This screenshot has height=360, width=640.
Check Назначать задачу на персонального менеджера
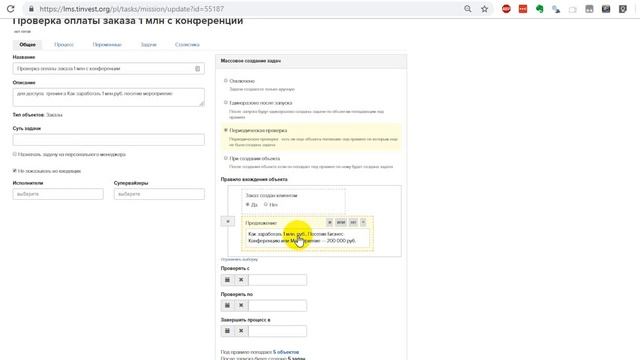coord(15,154)
